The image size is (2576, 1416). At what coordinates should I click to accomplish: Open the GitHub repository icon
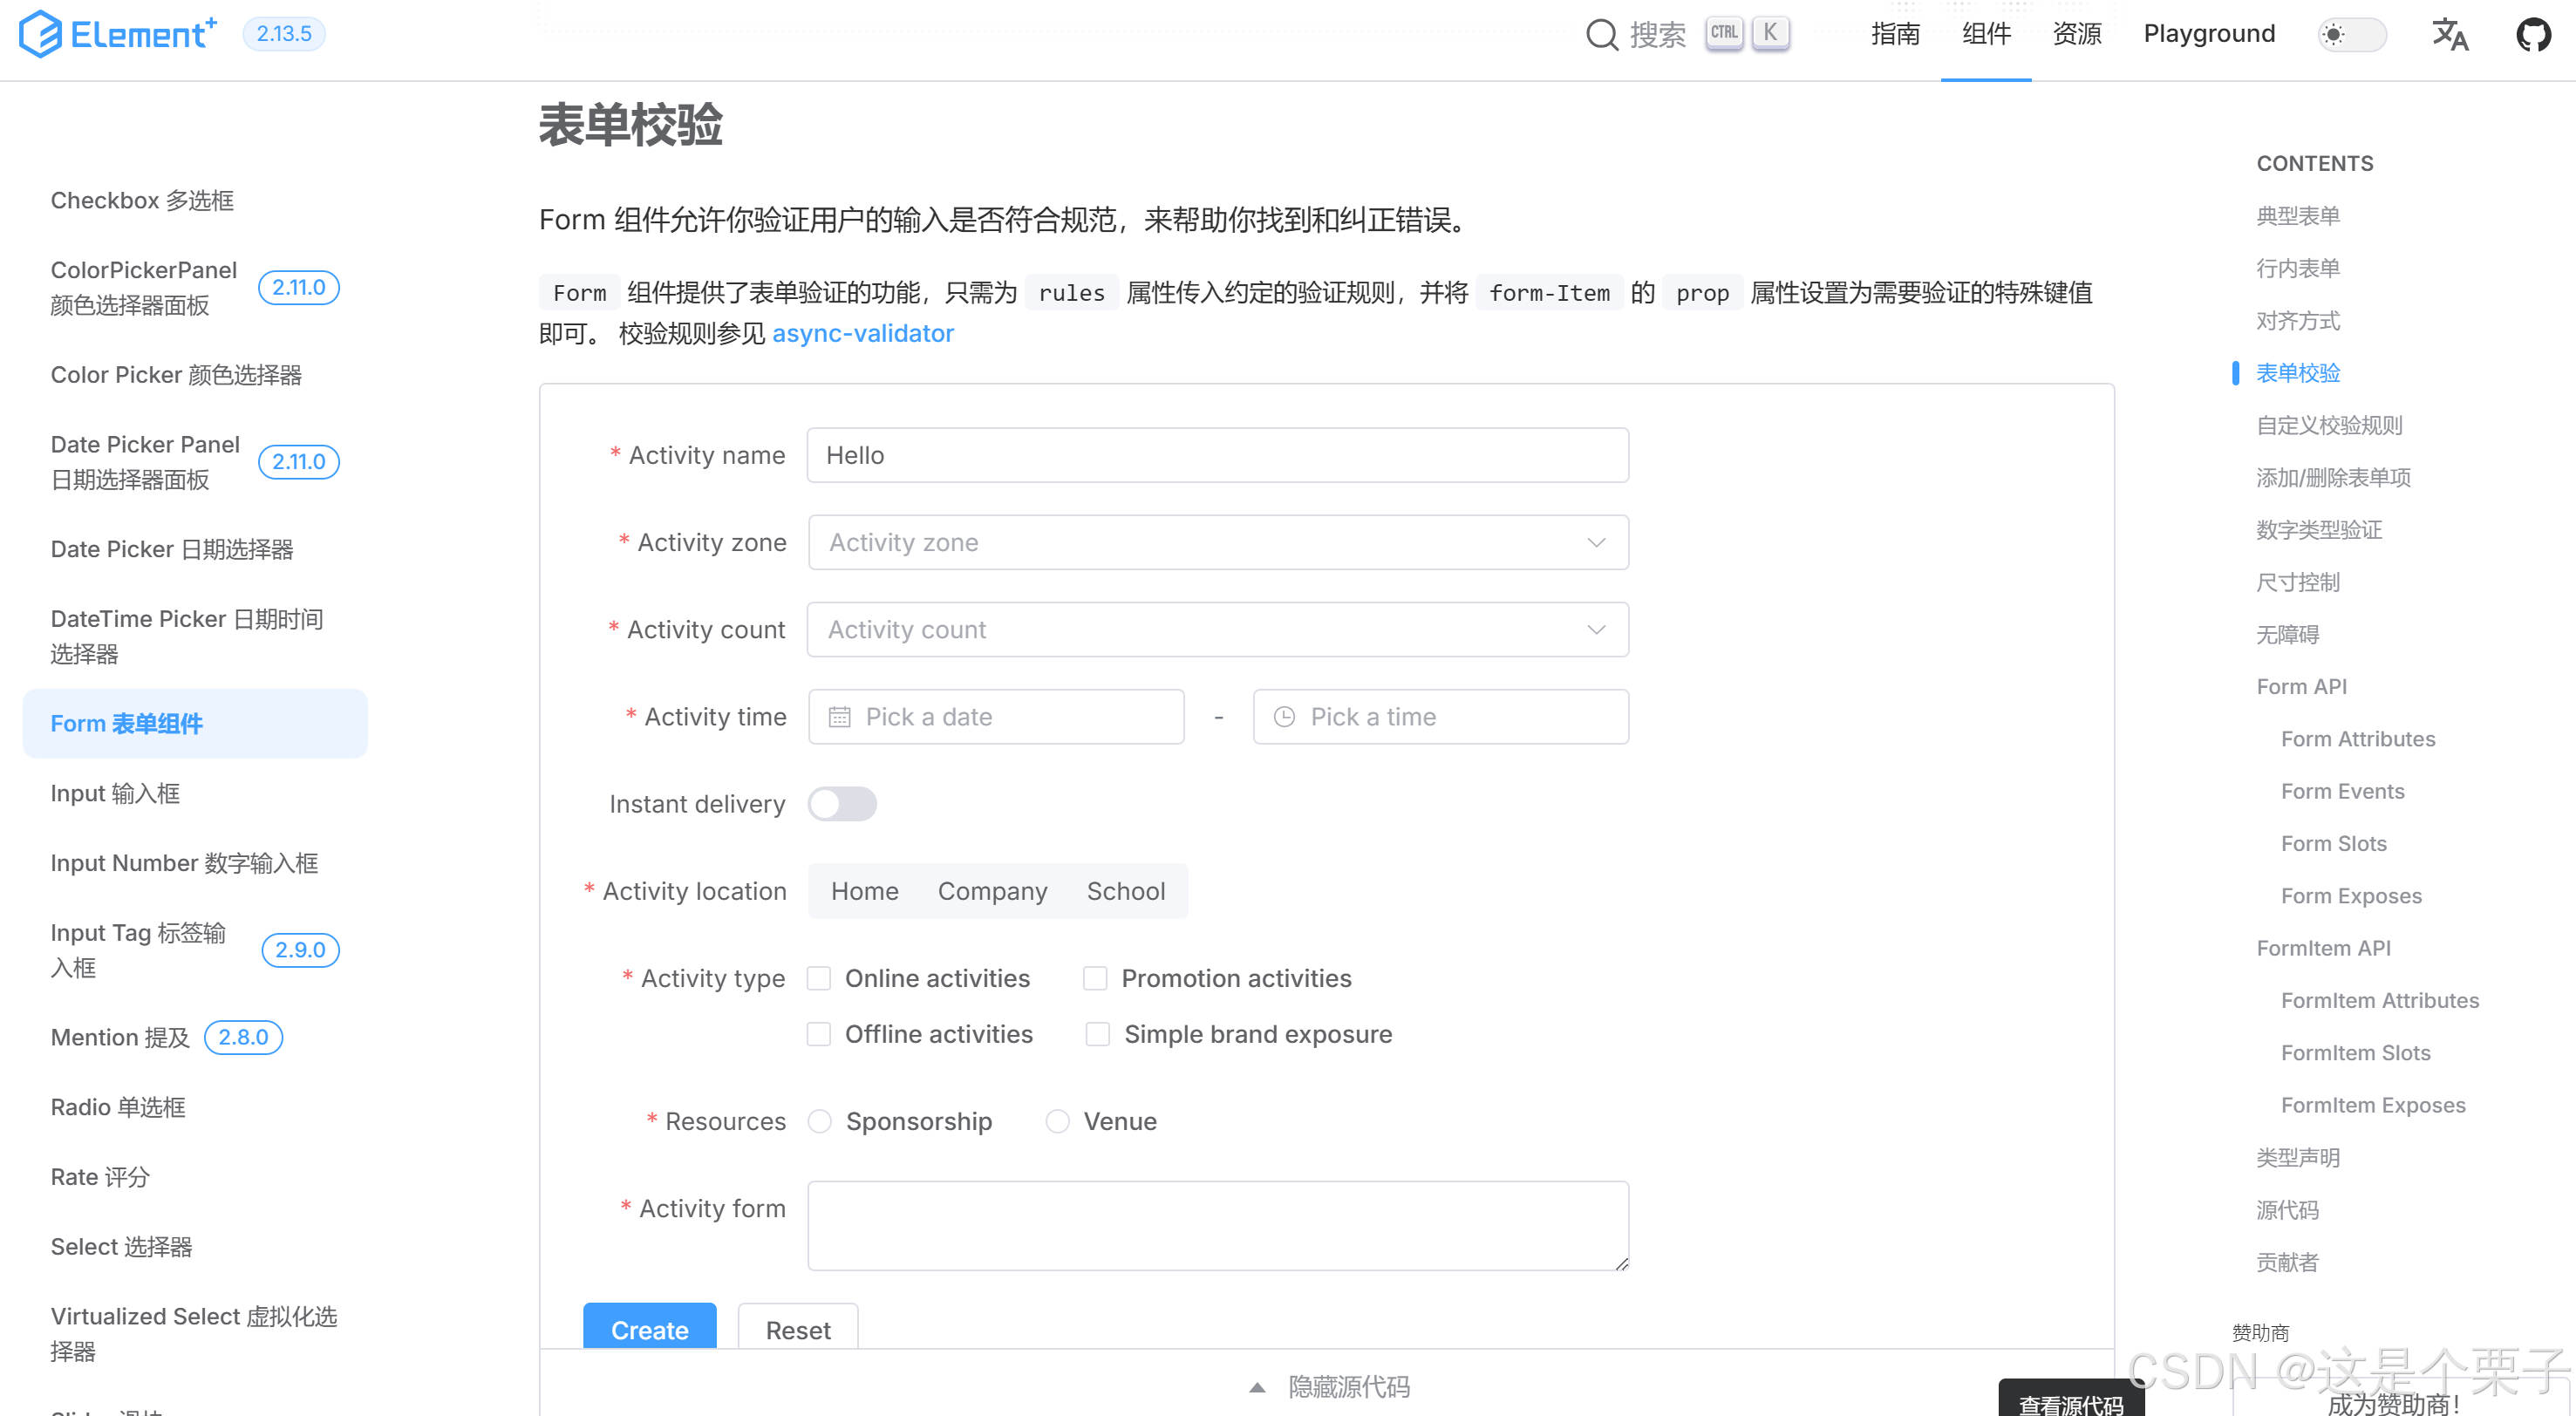tap(2533, 34)
